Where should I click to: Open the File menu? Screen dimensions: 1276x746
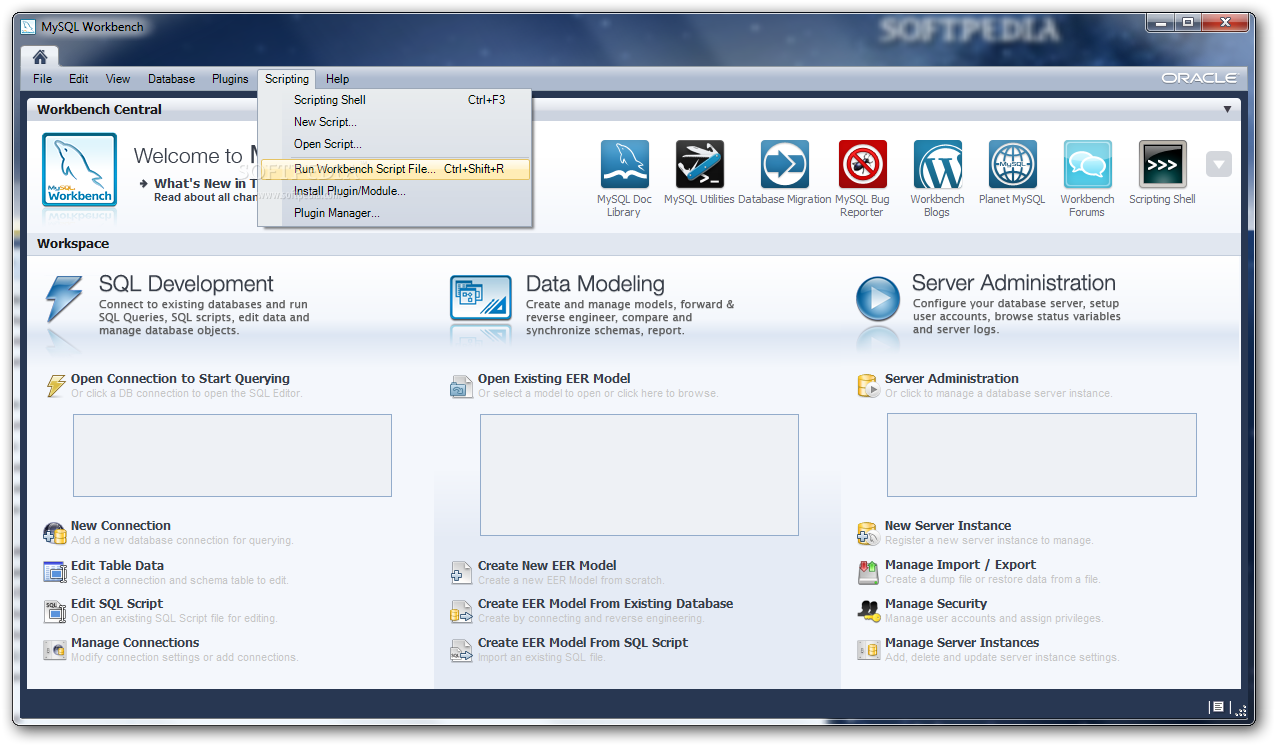pos(43,79)
